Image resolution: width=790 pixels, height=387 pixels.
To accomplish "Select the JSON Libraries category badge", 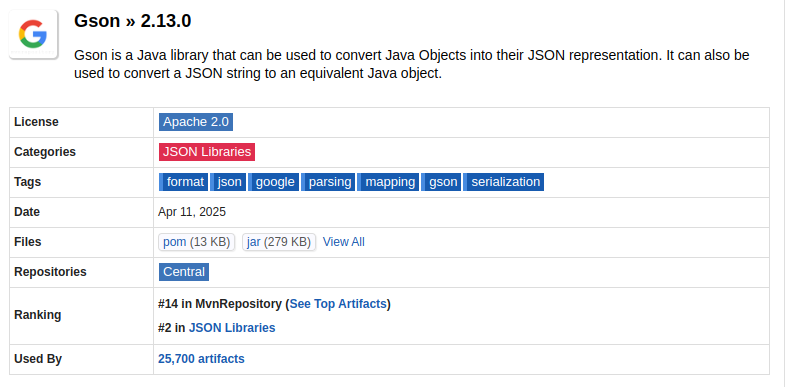I will click(x=207, y=152).
